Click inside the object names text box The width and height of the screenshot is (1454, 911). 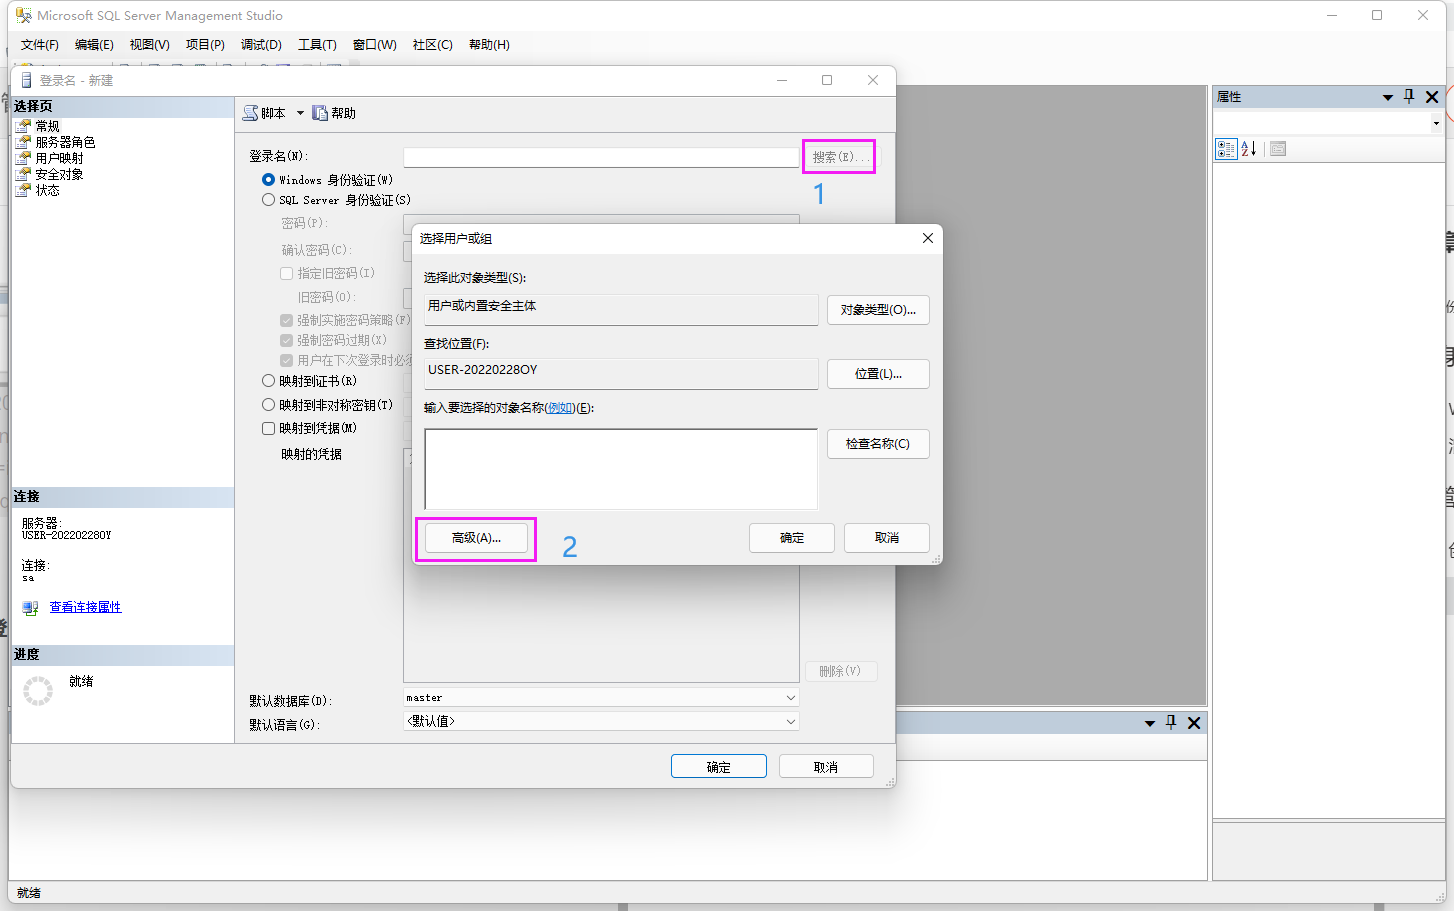(621, 469)
